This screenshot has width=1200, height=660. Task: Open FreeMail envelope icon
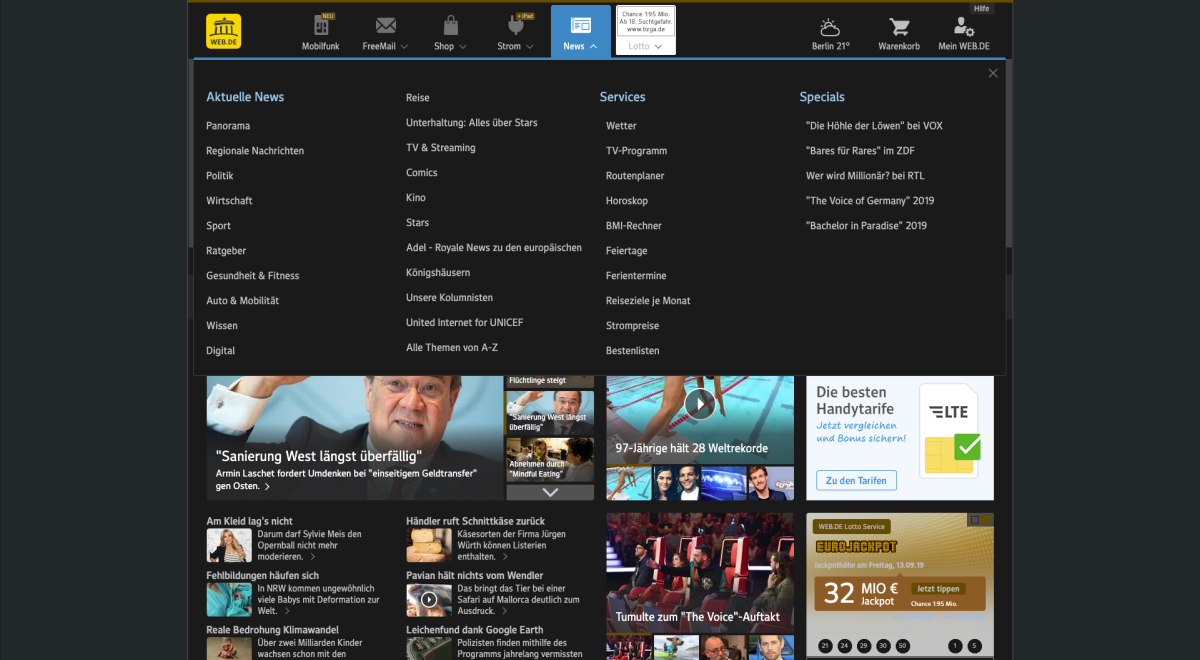click(386, 25)
